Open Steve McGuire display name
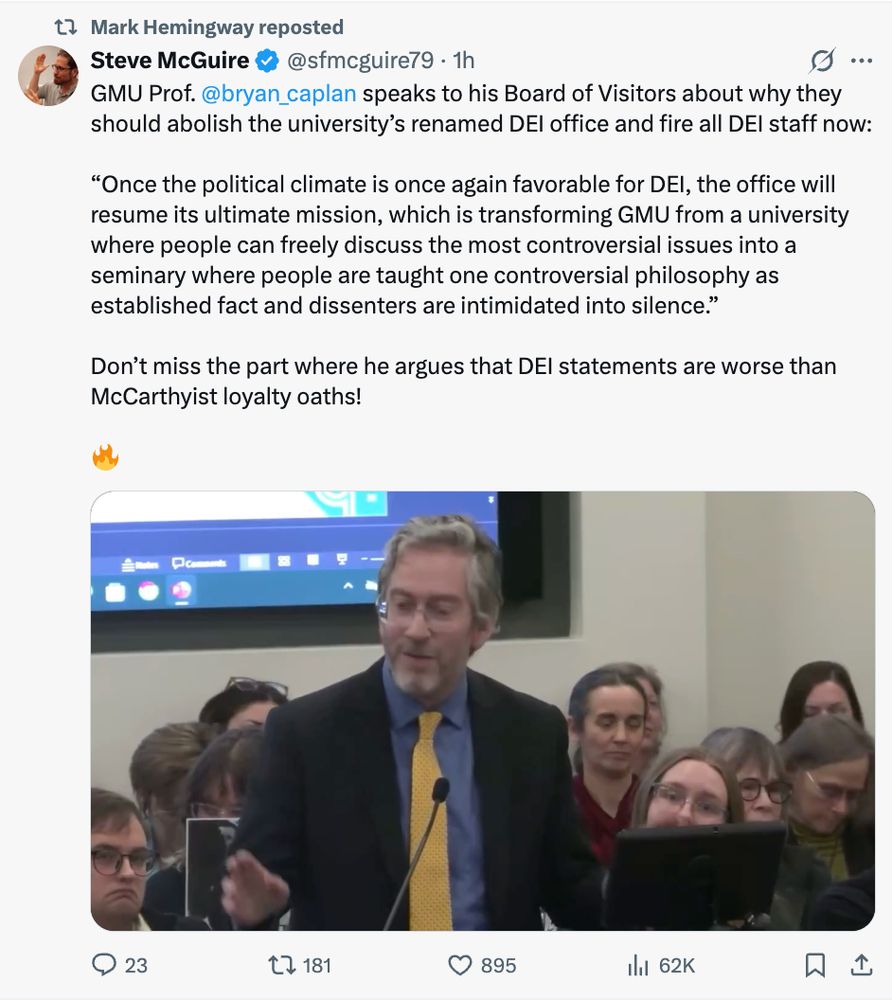 click(170, 60)
